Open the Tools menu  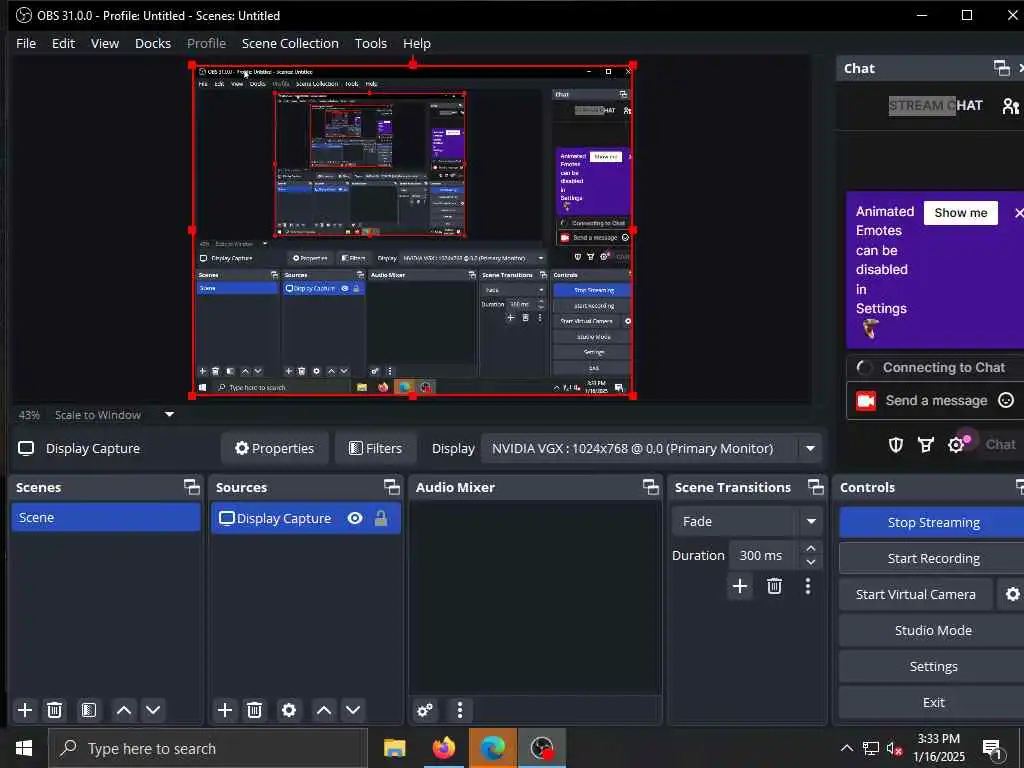pos(371,43)
